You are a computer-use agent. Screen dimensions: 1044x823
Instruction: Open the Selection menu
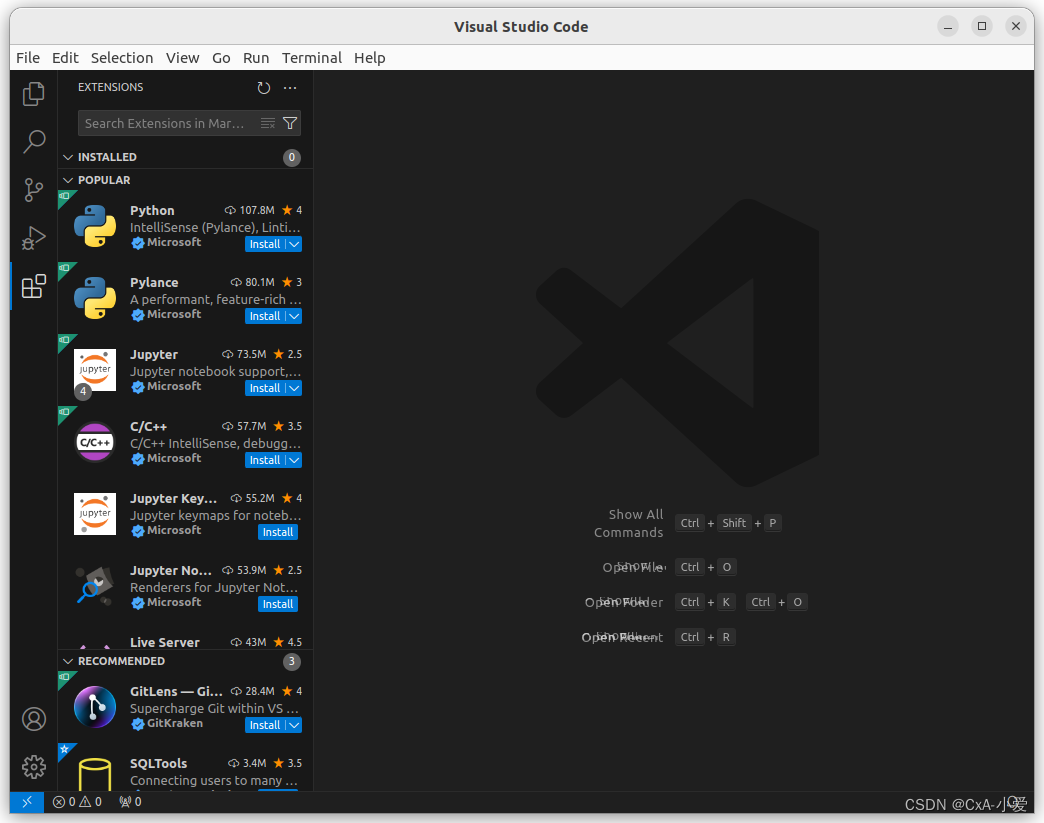pos(122,58)
